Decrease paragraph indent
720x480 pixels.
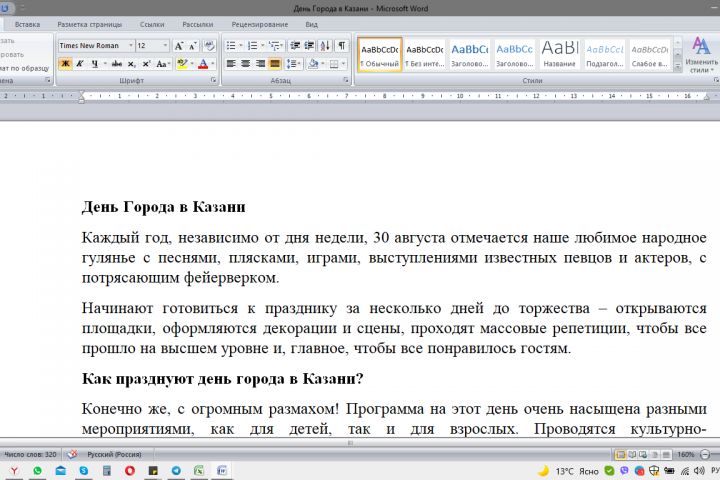coord(295,45)
